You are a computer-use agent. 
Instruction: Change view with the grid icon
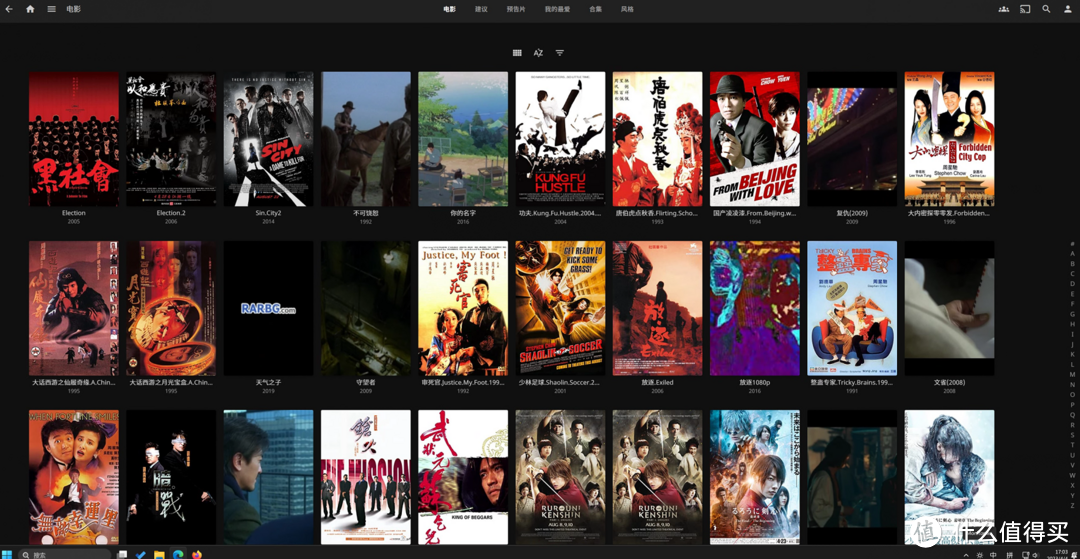click(x=517, y=53)
